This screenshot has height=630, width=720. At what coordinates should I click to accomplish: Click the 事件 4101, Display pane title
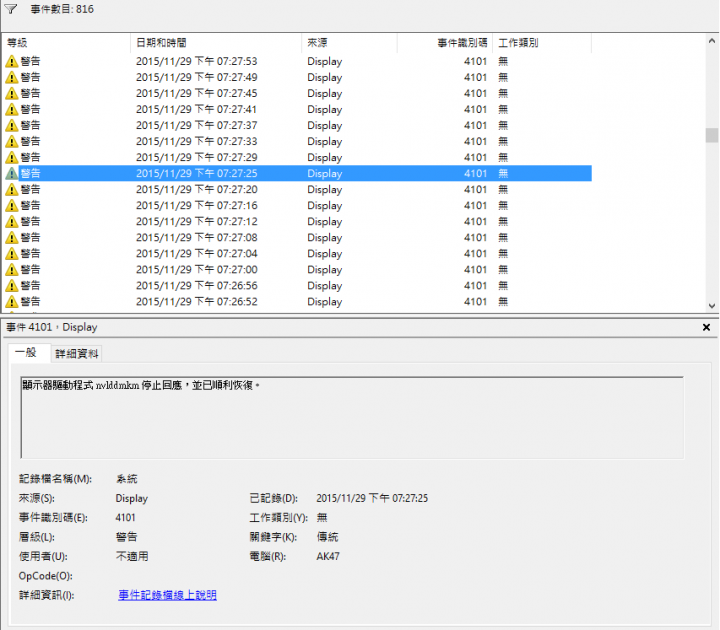click(52, 327)
